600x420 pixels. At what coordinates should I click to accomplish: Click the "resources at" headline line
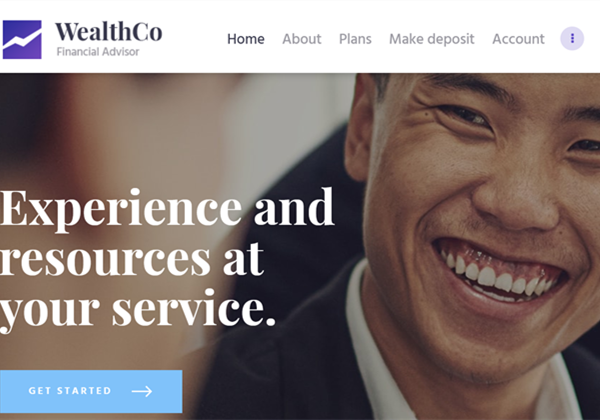click(132, 257)
